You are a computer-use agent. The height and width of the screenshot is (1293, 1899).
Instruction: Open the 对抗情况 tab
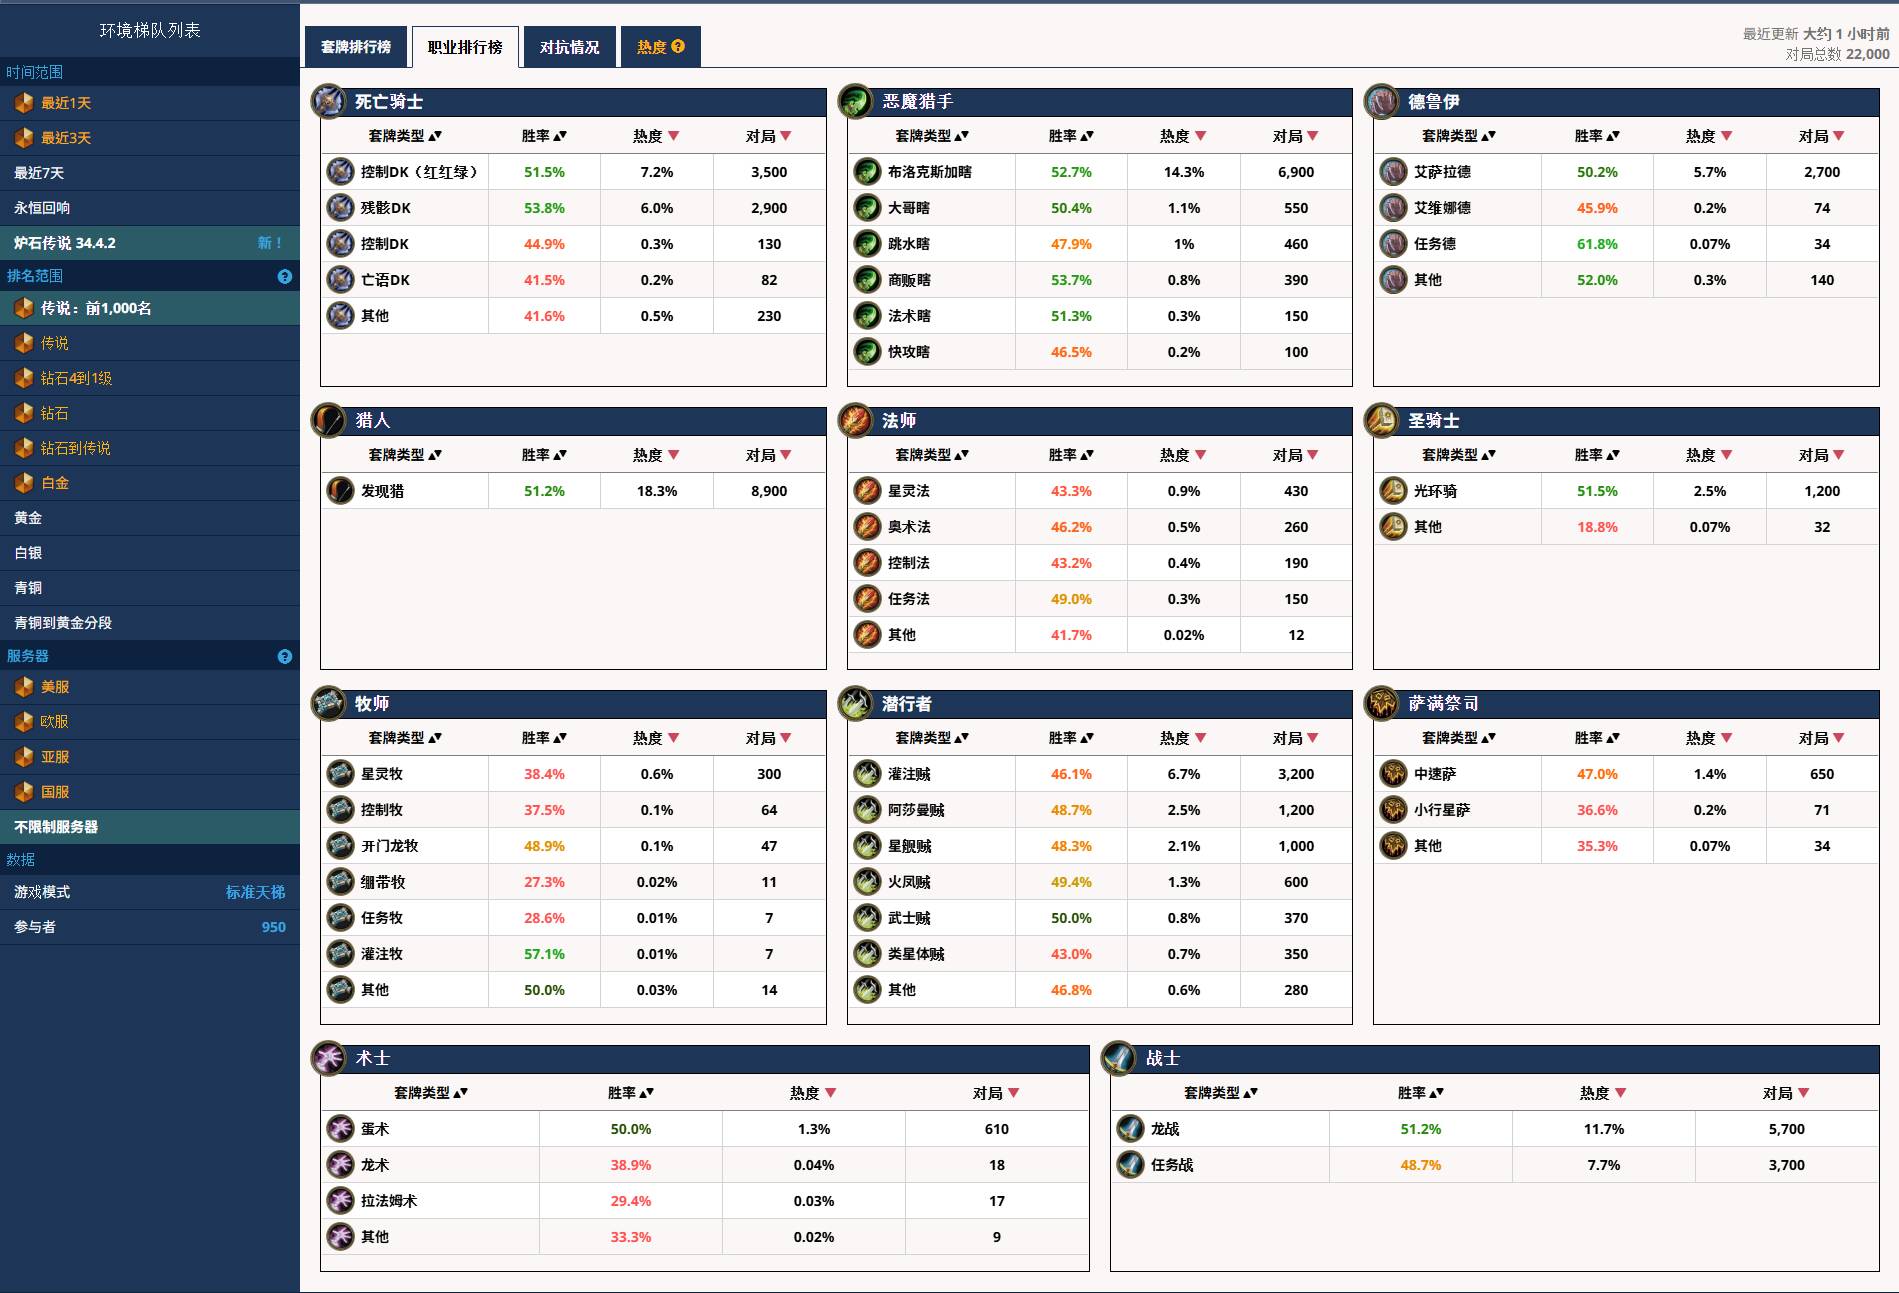click(569, 47)
